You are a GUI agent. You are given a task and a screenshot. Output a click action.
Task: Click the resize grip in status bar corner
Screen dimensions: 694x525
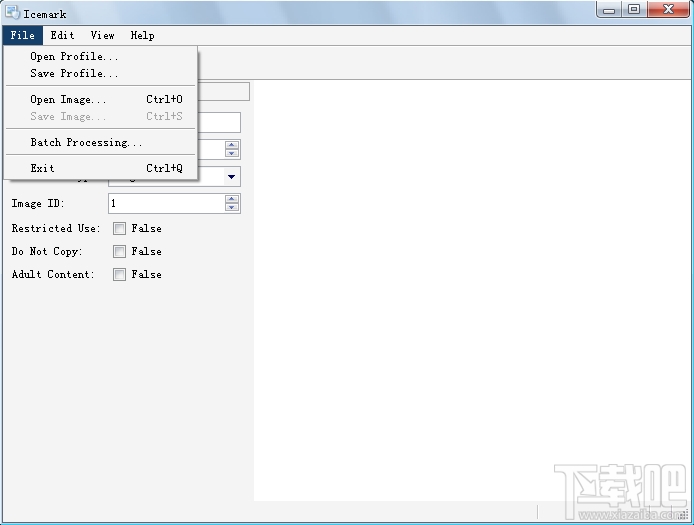pos(685,515)
